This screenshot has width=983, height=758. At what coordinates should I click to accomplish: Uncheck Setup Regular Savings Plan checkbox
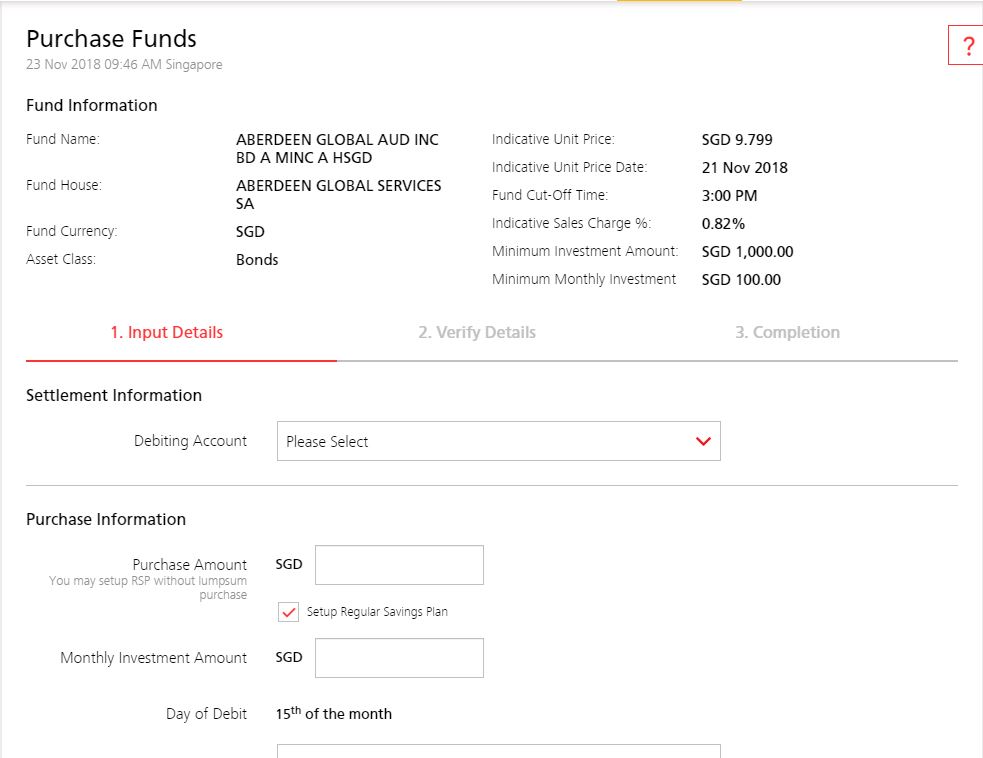tap(288, 612)
